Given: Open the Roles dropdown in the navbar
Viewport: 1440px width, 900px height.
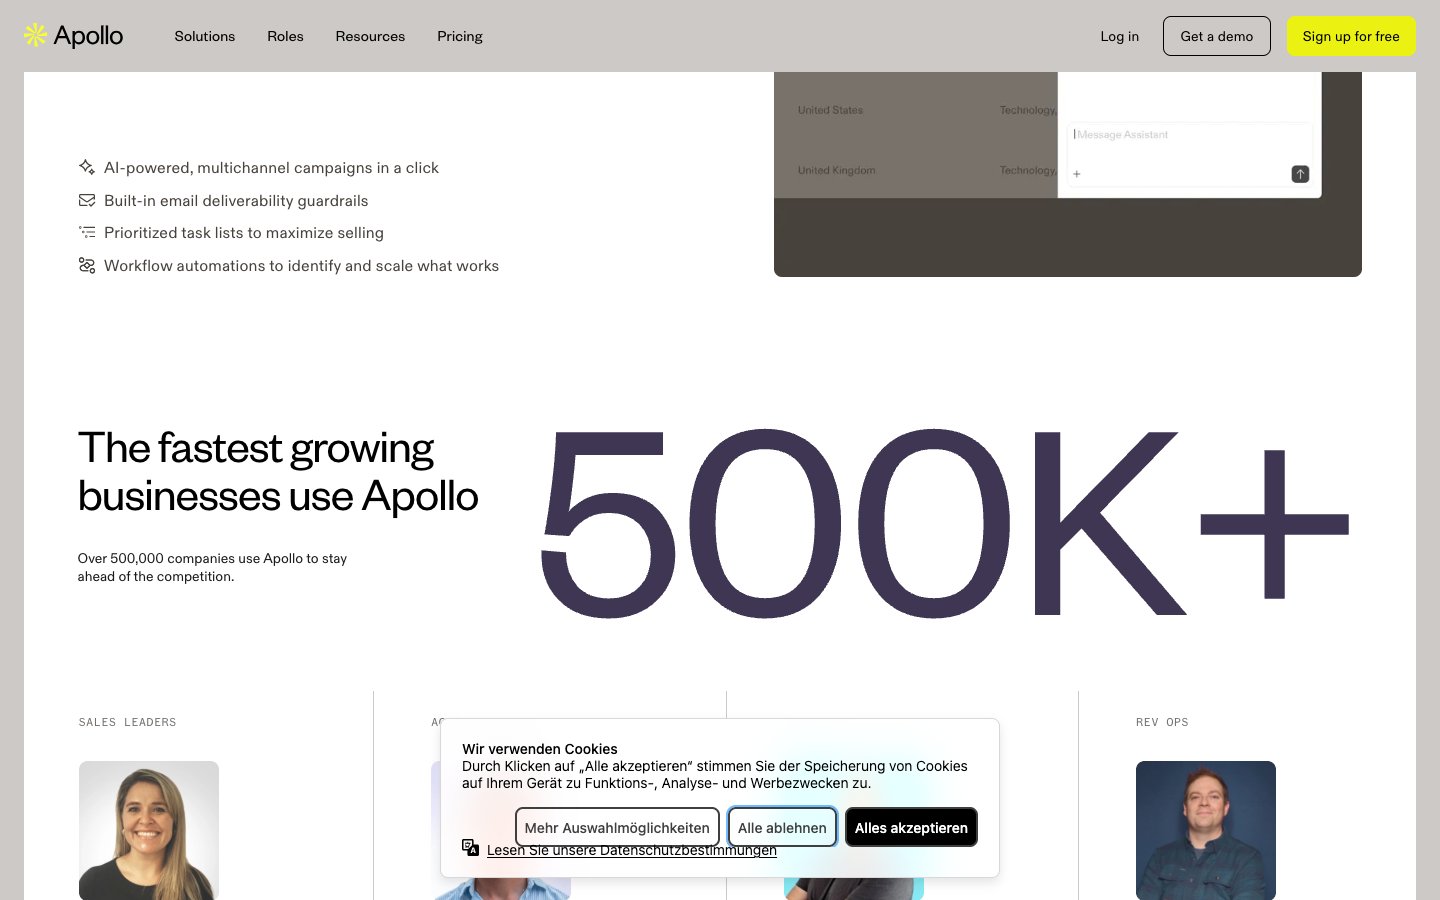Looking at the screenshot, I should click(285, 36).
